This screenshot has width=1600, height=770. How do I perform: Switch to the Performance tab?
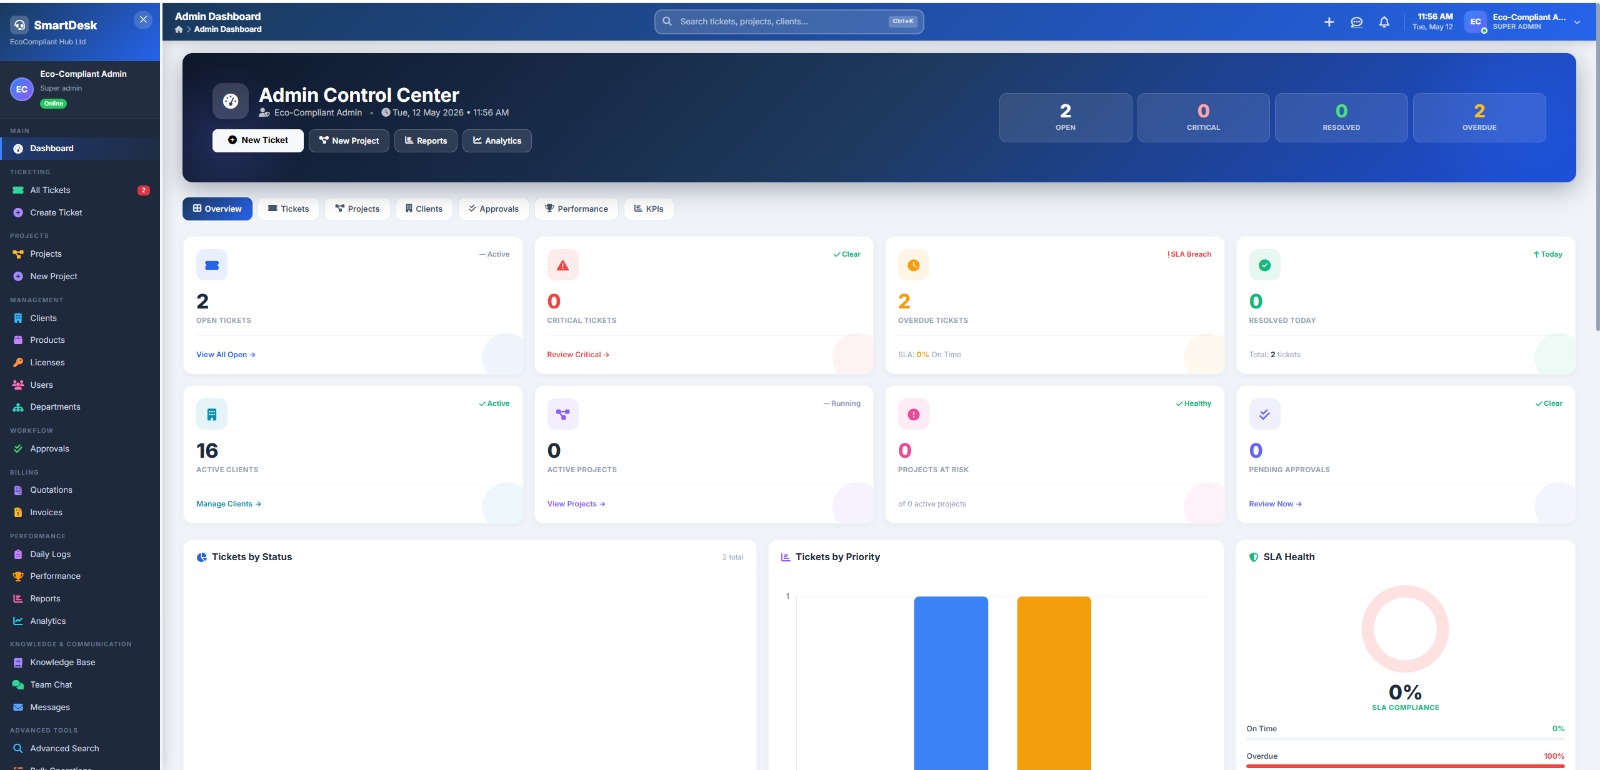pyautogui.click(x=576, y=209)
